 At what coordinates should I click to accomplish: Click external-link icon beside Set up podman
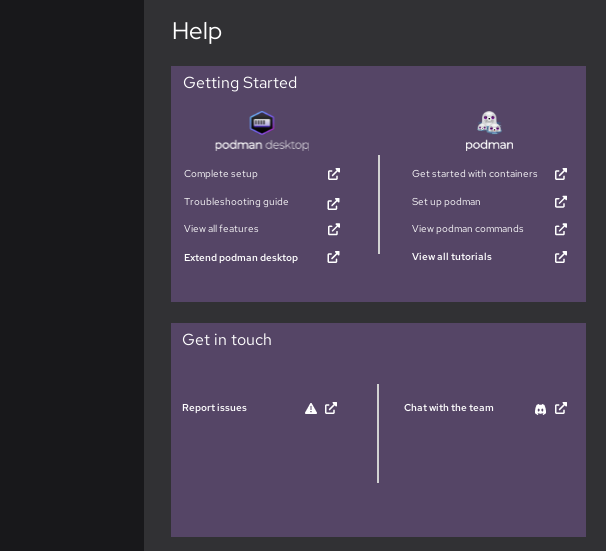pyautogui.click(x=561, y=202)
